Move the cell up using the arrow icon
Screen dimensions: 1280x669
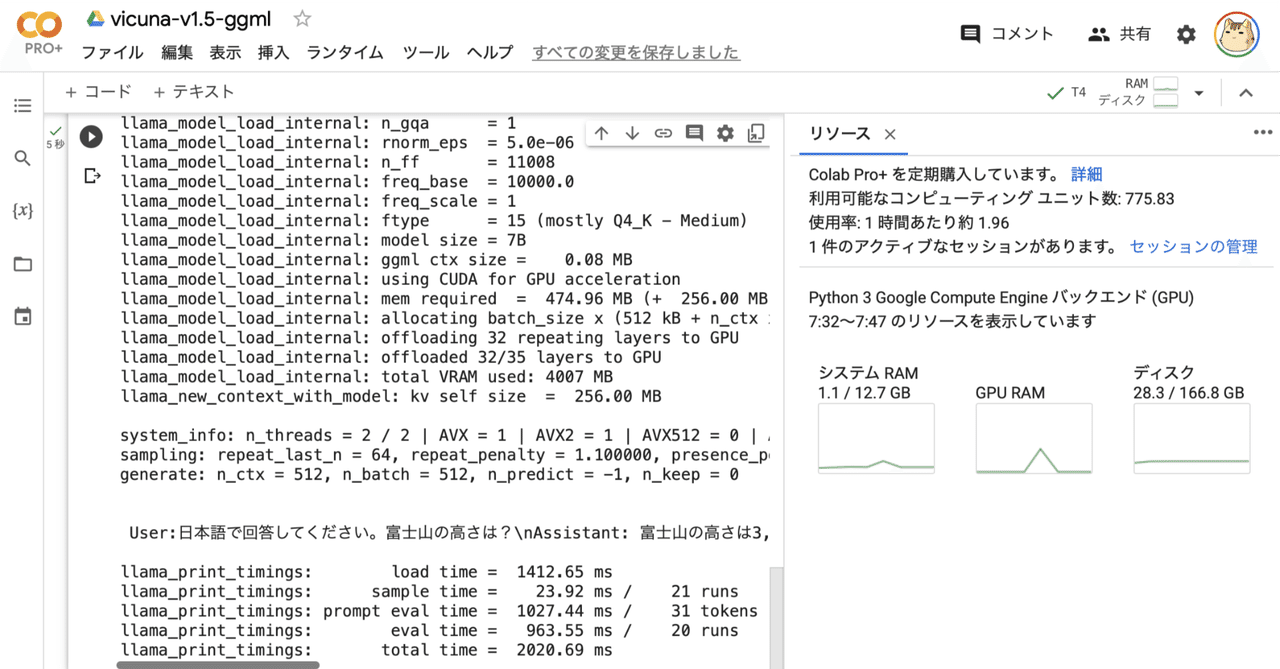pyautogui.click(x=601, y=132)
